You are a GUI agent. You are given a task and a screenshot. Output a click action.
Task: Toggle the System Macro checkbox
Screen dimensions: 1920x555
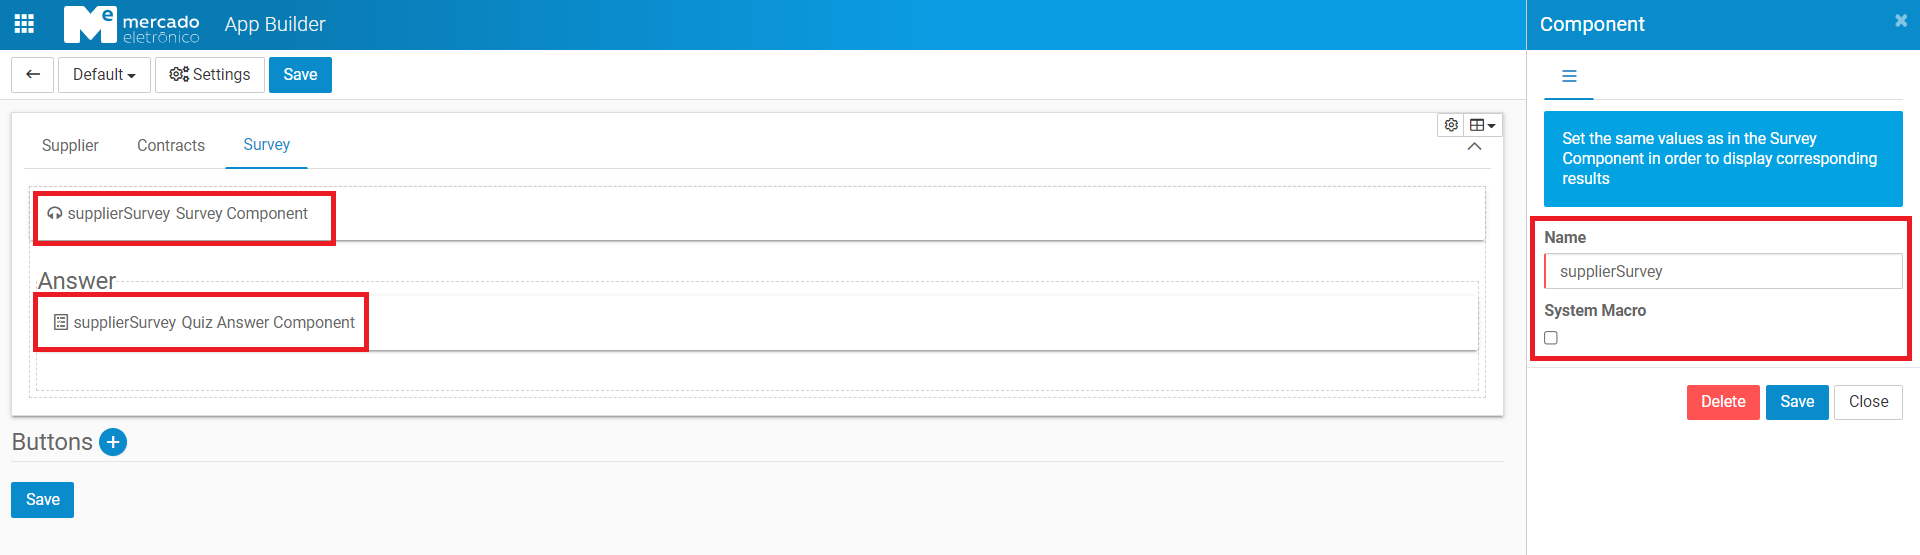[x=1551, y=338]
